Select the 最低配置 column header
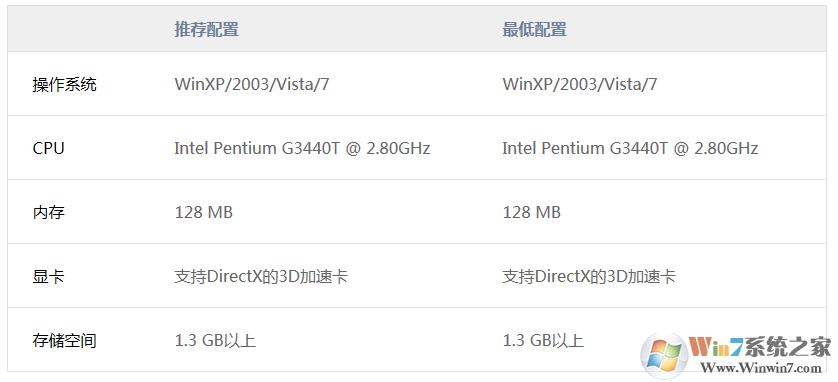 (x=534, y=29)
